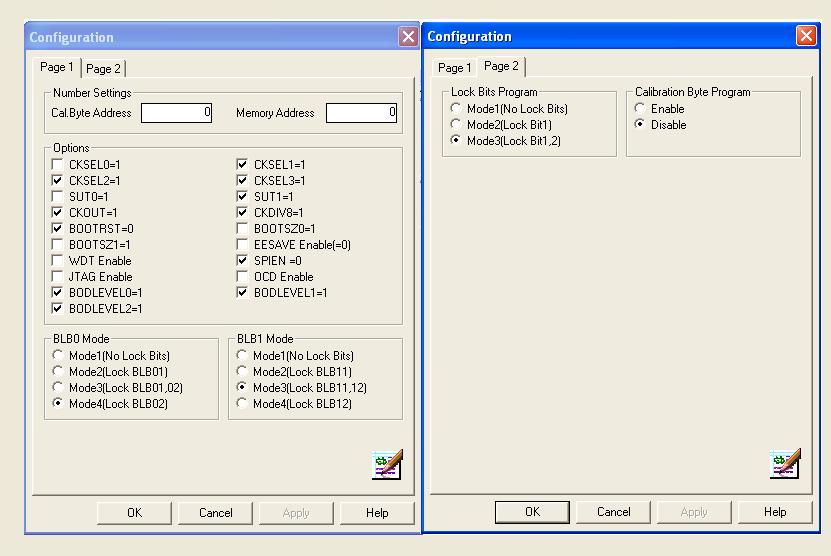This screenshot has width=831, height=556.
Task: Choose Mode2(Lock BLB11) under BLB1 Mode
Action: point(241,372)
